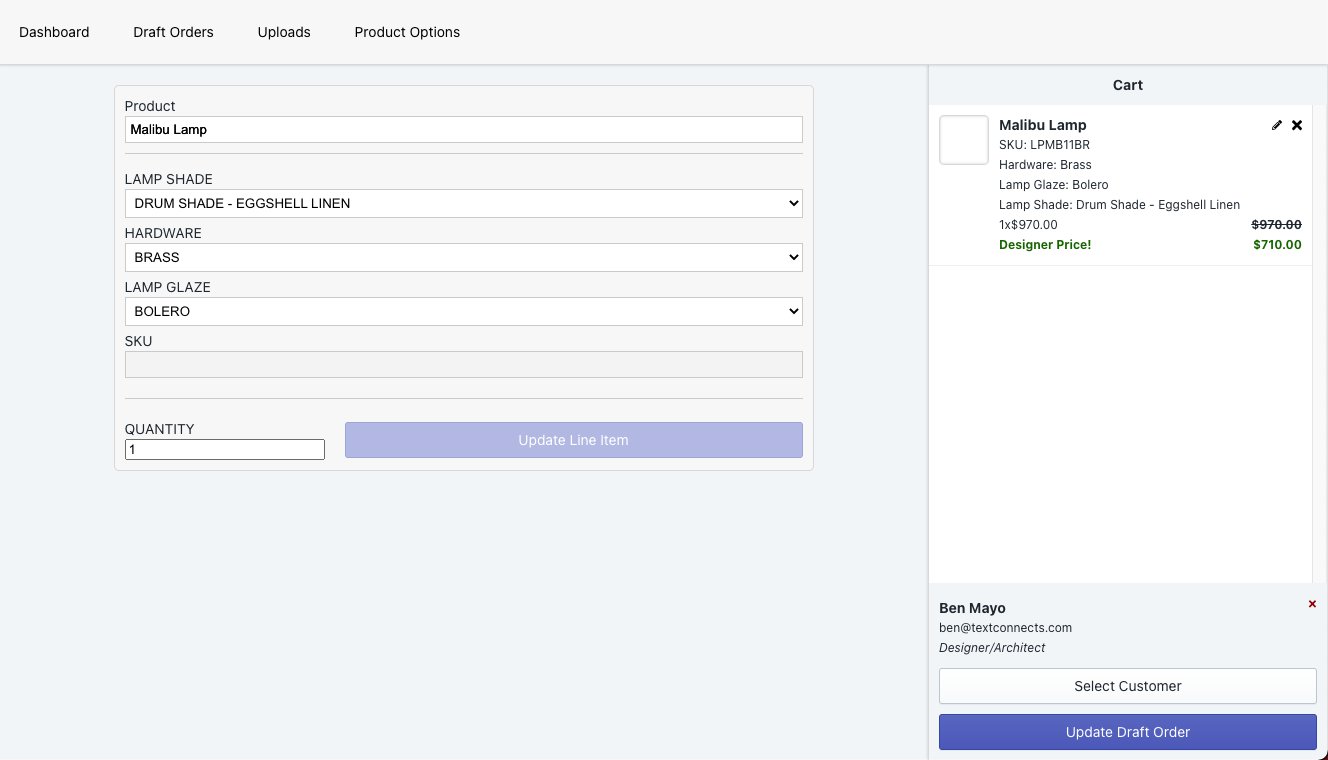Remove customer Ben Mayo from order
This screenshot has width=1328, height=760.
1312,604
